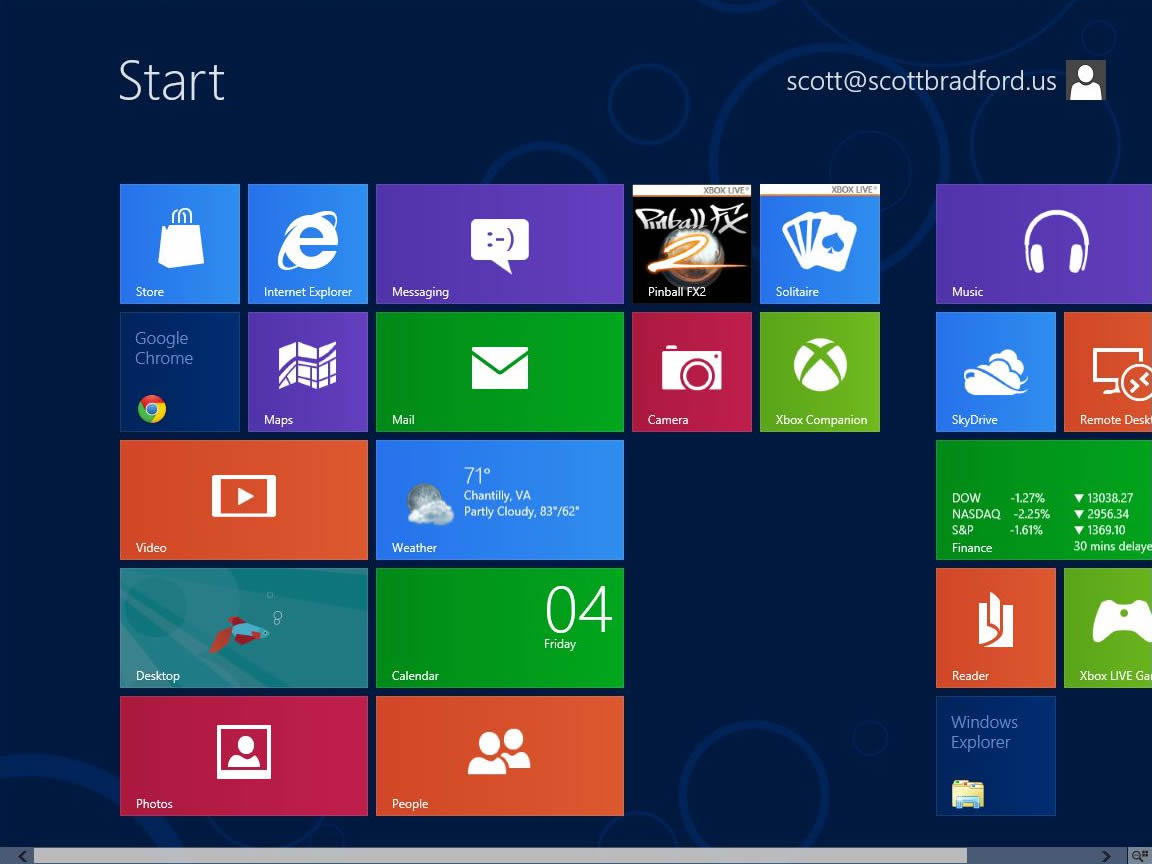1152x864 pixels.
Task: Launch Google Chrome from its tile
Action: [x=180, y=372]
